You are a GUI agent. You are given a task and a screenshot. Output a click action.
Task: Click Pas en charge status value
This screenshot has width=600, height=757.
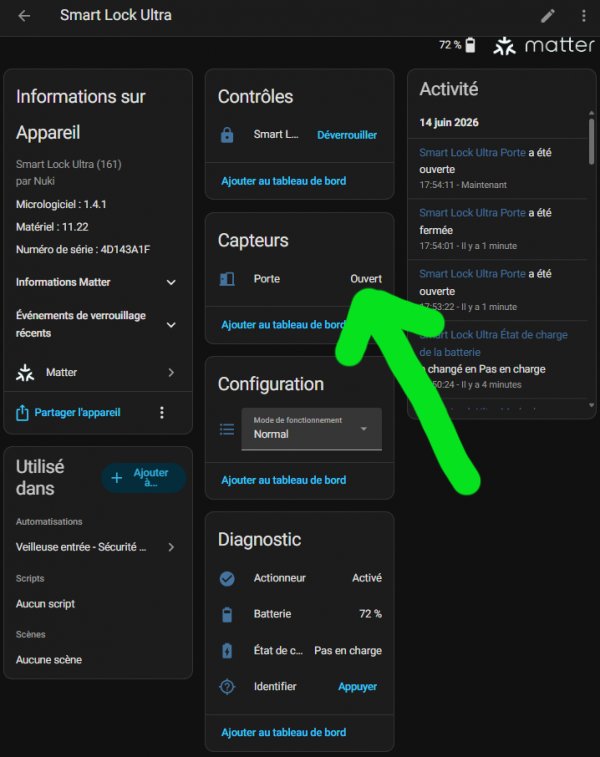348,651
